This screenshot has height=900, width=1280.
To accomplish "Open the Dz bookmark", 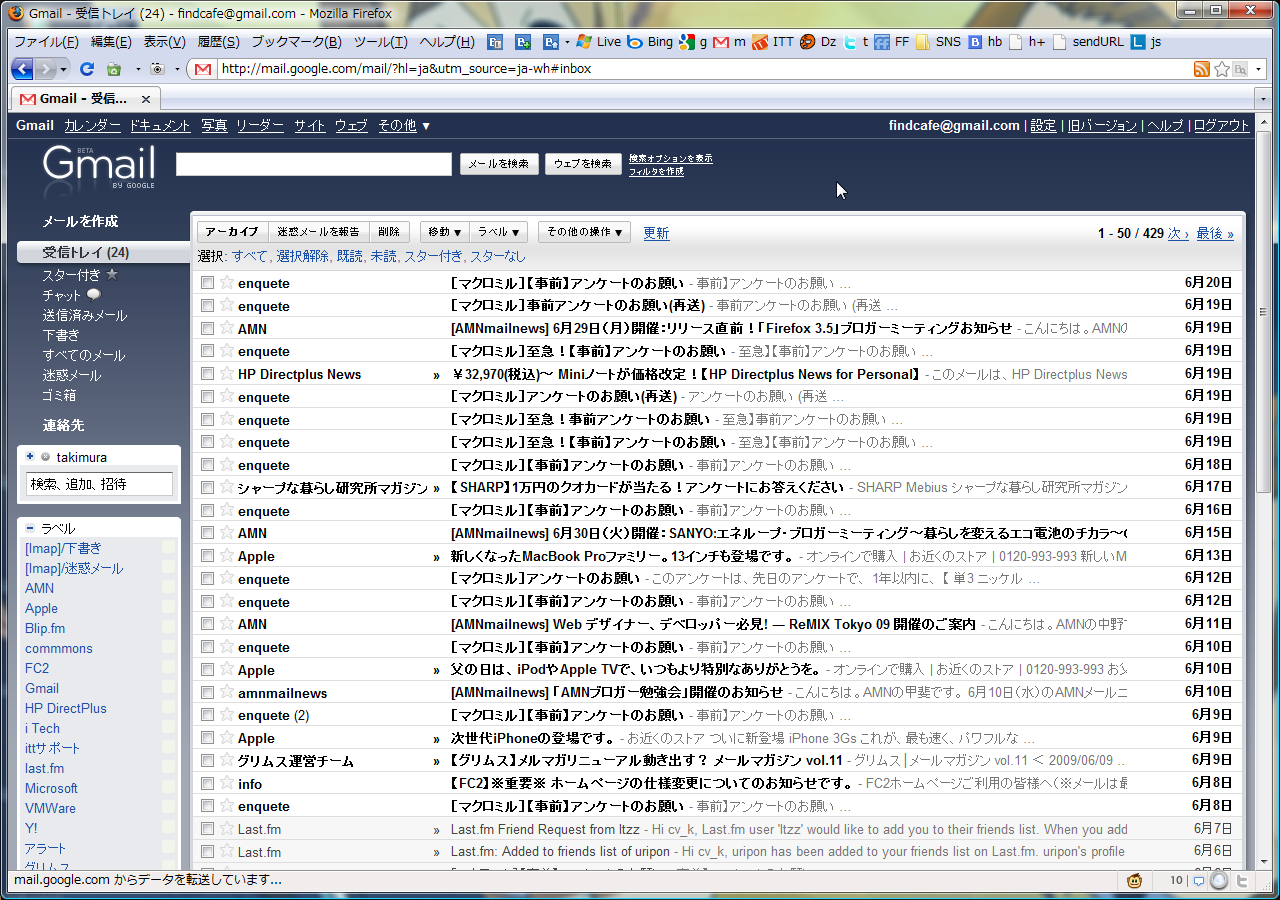I will point(818,42).
